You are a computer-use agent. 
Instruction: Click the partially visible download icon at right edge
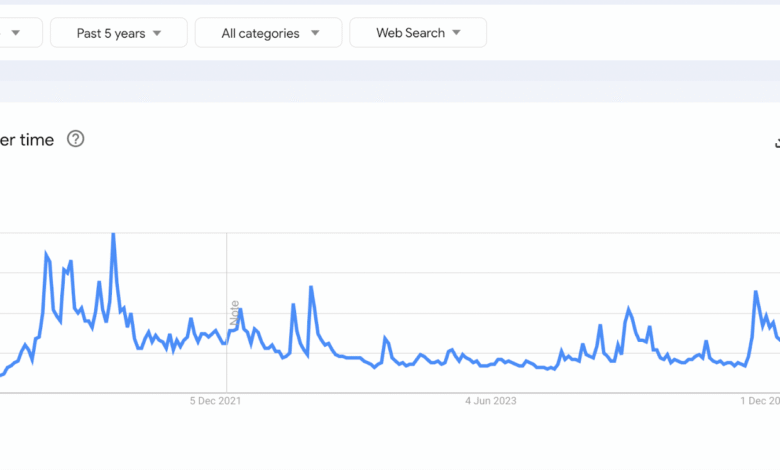pyautogui.click(x=777, y=143)
